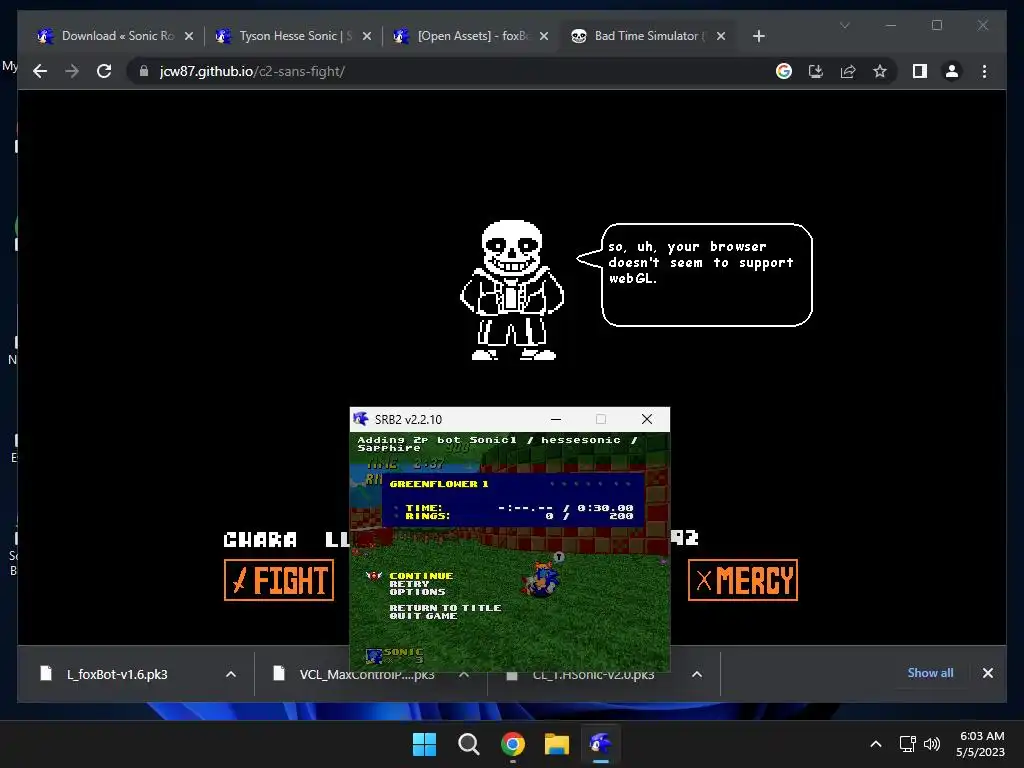Expand options for L_foxBot-v1.6.pk3 download
The width and height of the screenshot is (1024, 768).
231,674
